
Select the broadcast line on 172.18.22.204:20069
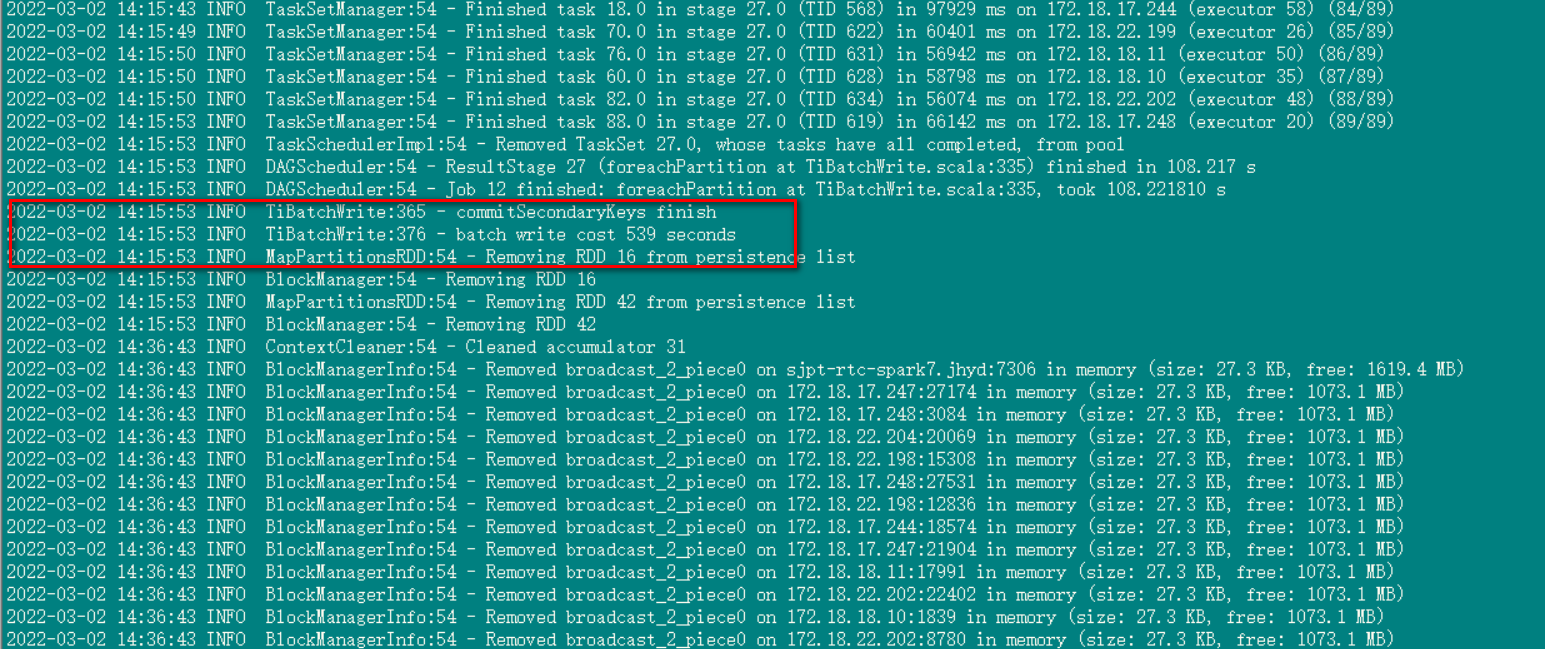click(706, 437)
